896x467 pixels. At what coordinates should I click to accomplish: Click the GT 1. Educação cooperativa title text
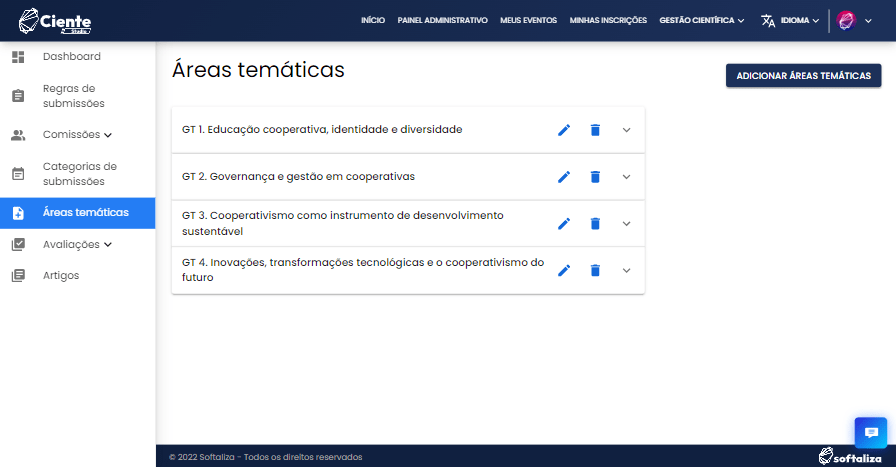pyautogui.click(x=322, y=130)
